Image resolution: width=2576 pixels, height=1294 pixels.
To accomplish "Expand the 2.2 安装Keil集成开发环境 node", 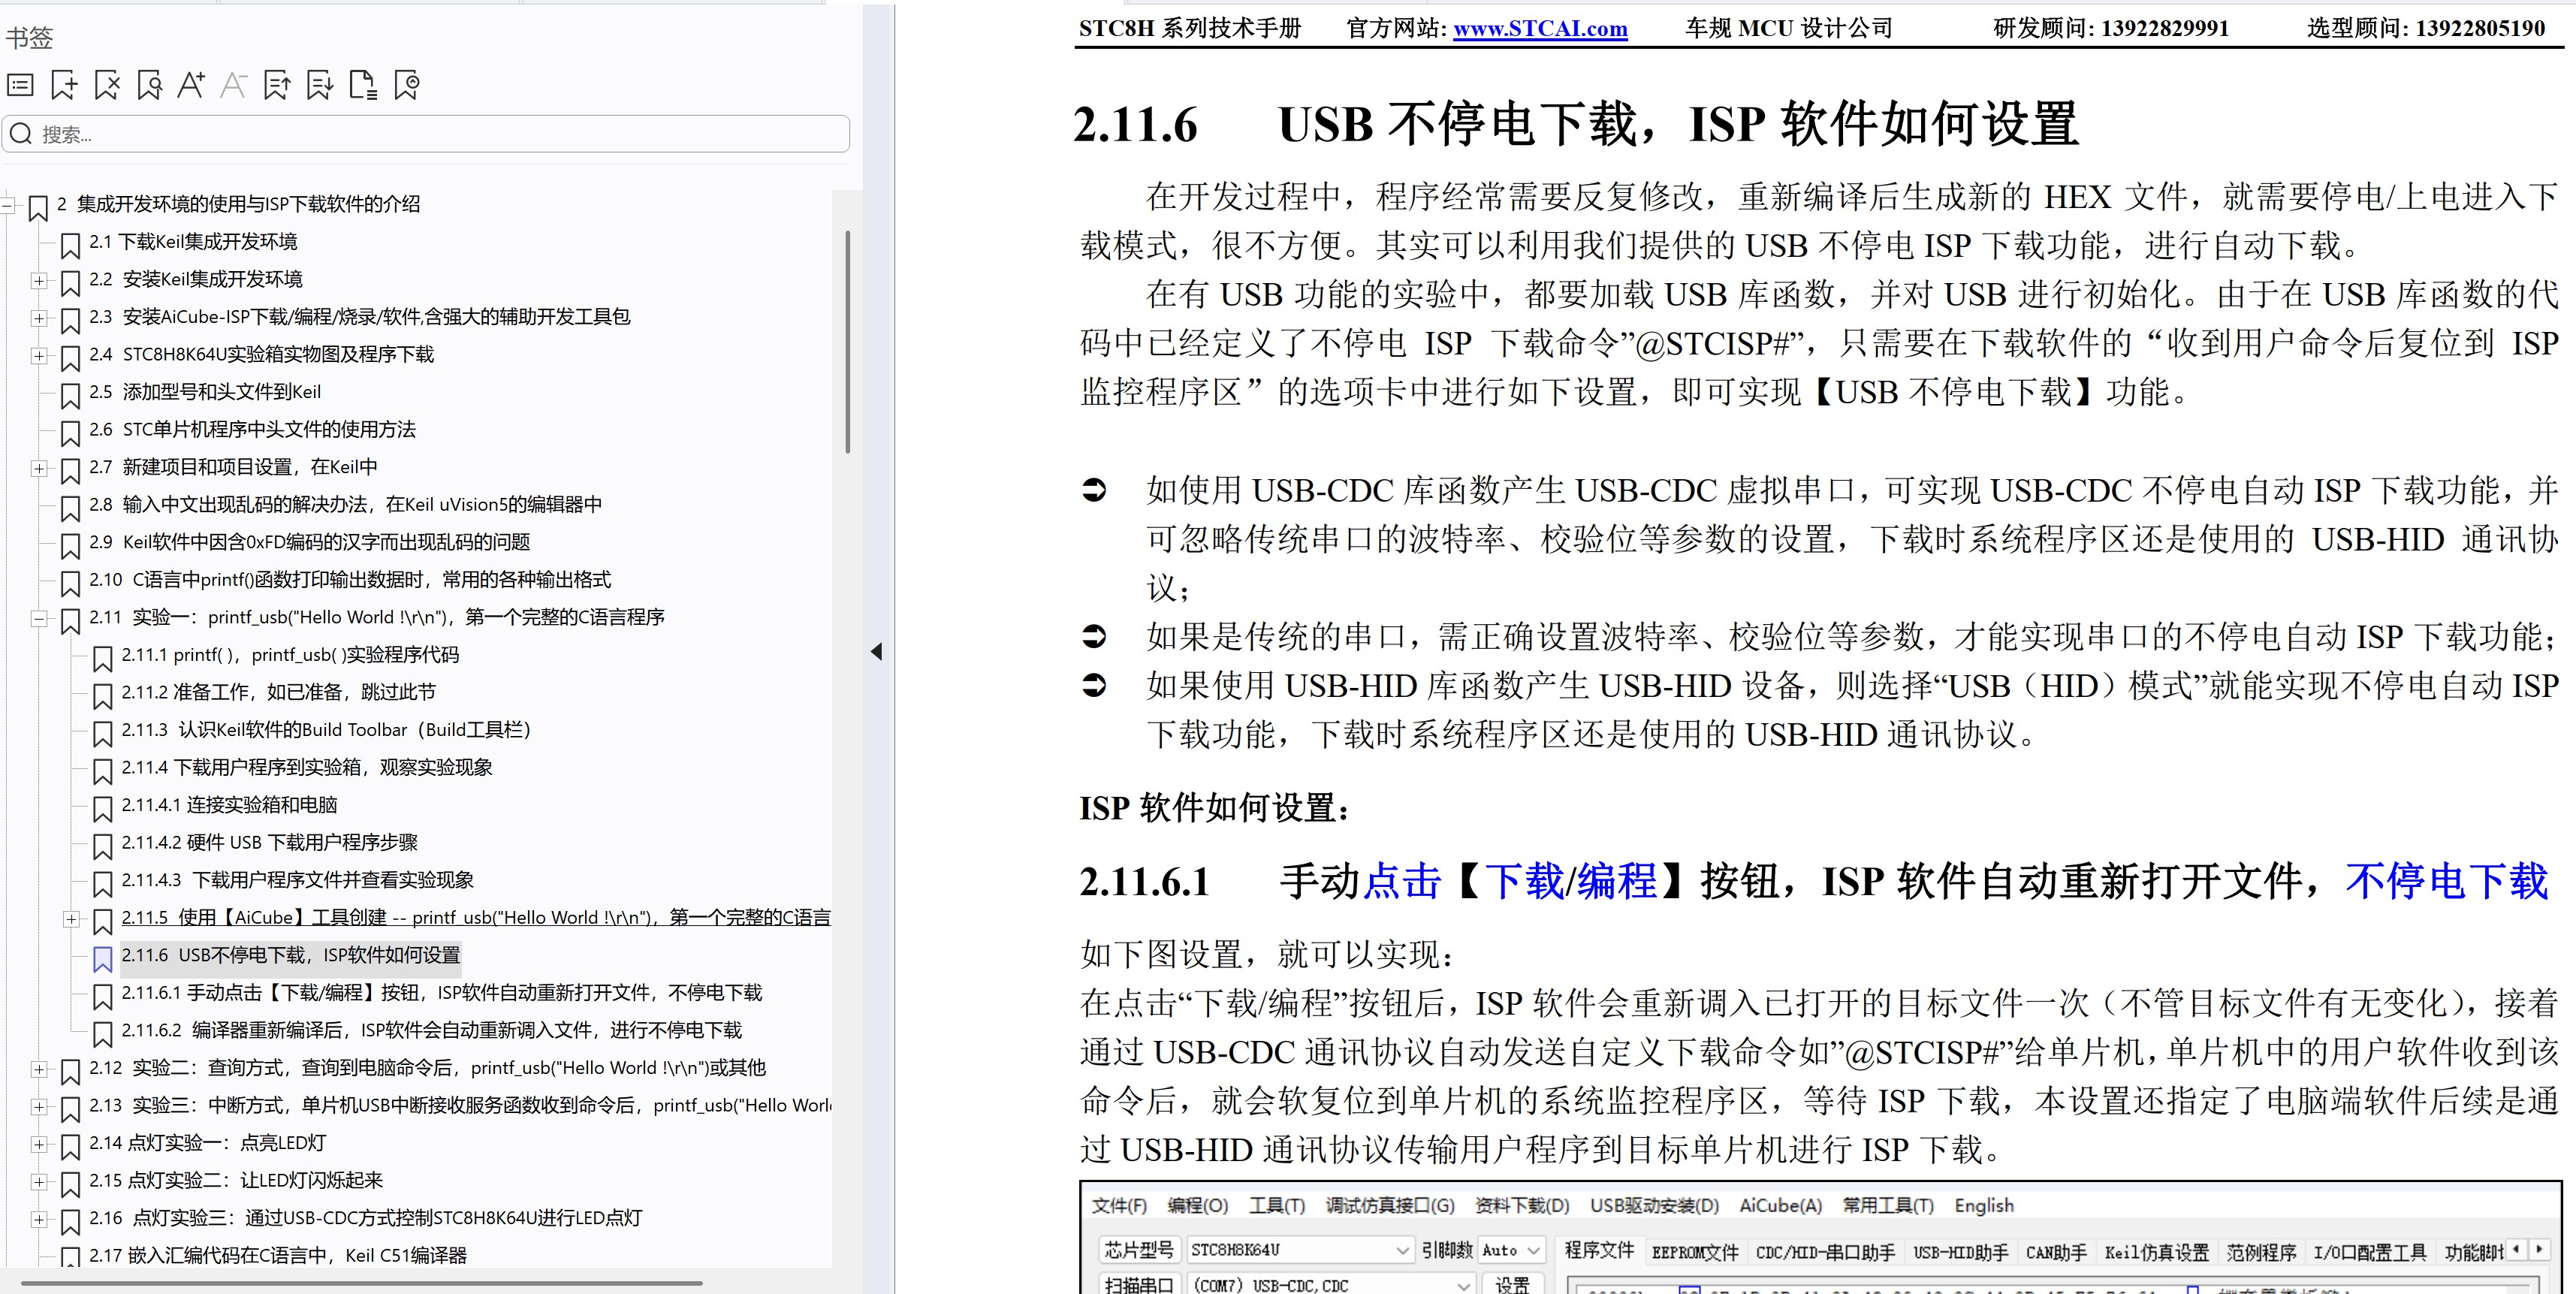I will coord(39,280).
